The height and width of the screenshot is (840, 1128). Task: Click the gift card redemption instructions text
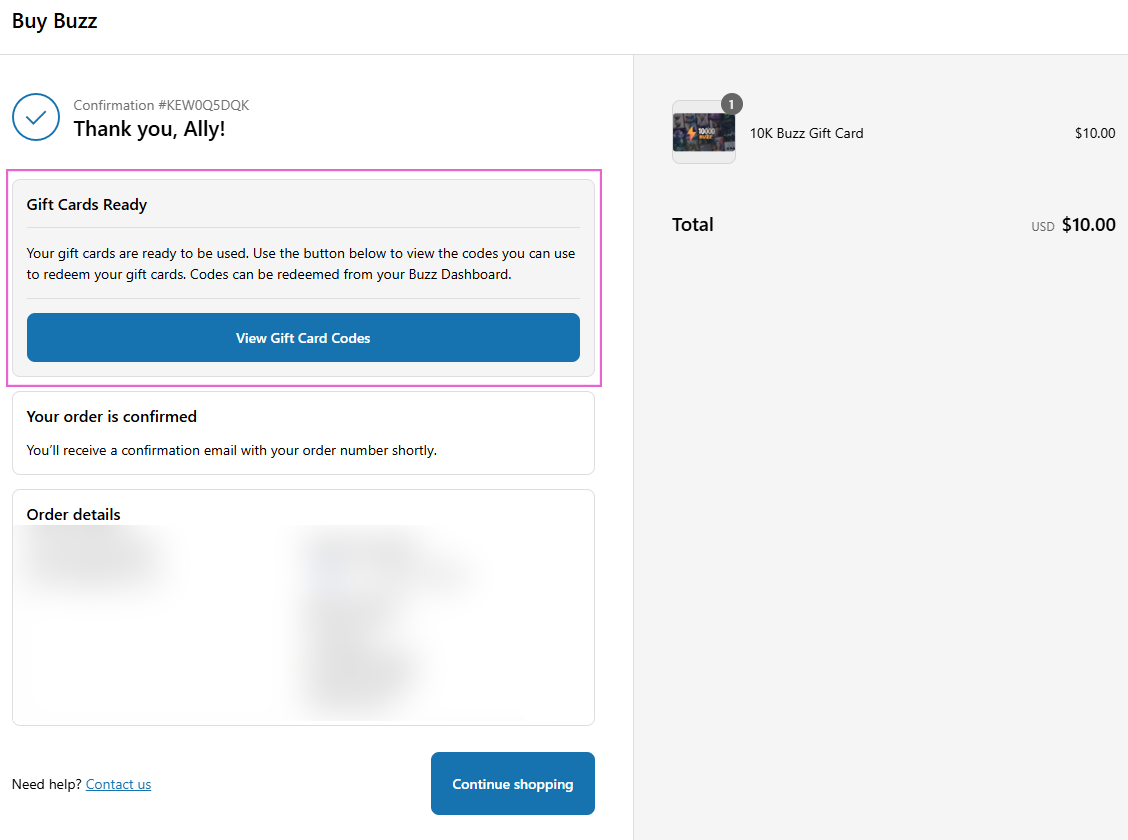[300, 264]
